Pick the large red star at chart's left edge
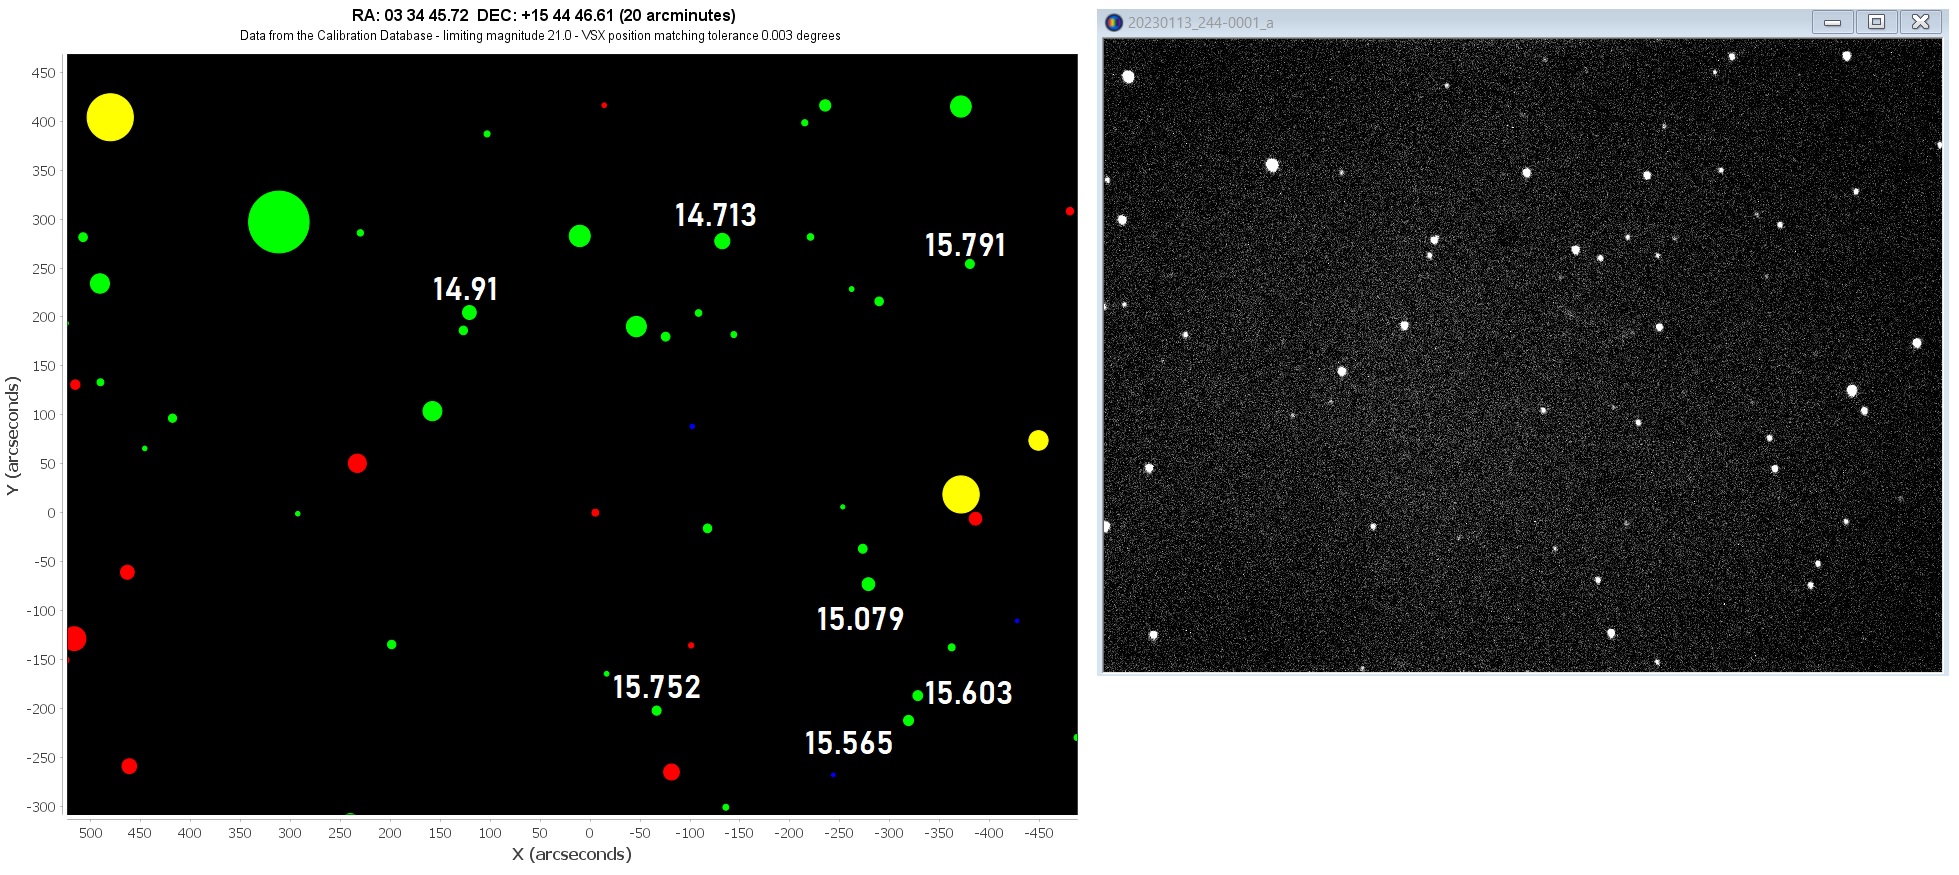 74,638
